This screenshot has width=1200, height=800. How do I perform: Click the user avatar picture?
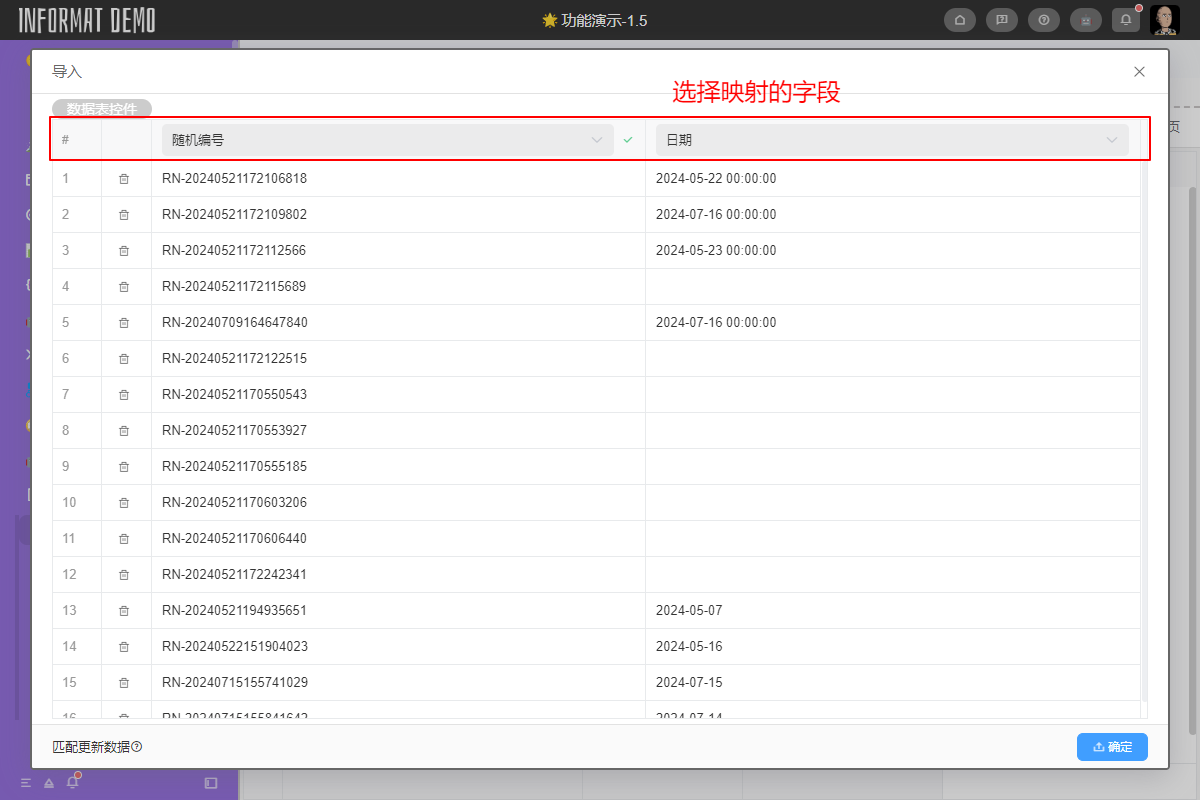[1164, 20]
